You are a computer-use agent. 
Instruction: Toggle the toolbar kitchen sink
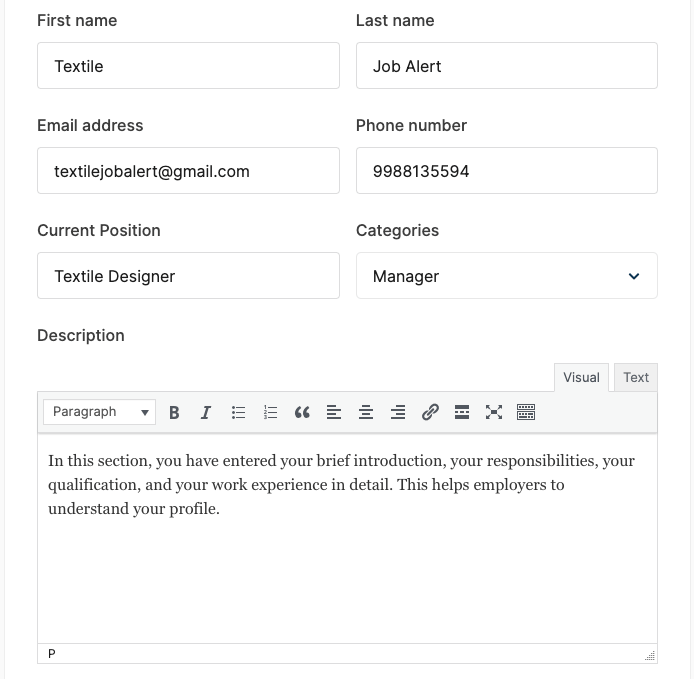pyautogui.click(x=526, y=412)
